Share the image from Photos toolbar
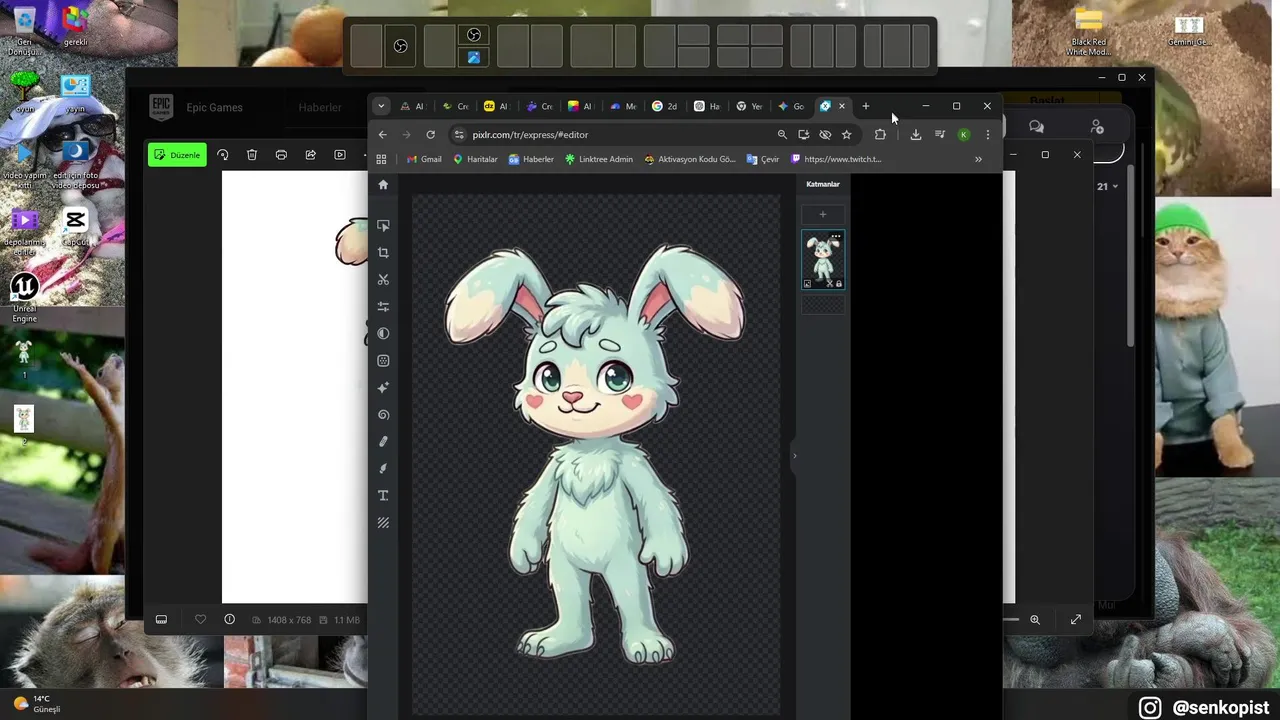This screenshot has width=1280, height=720. 311,155
